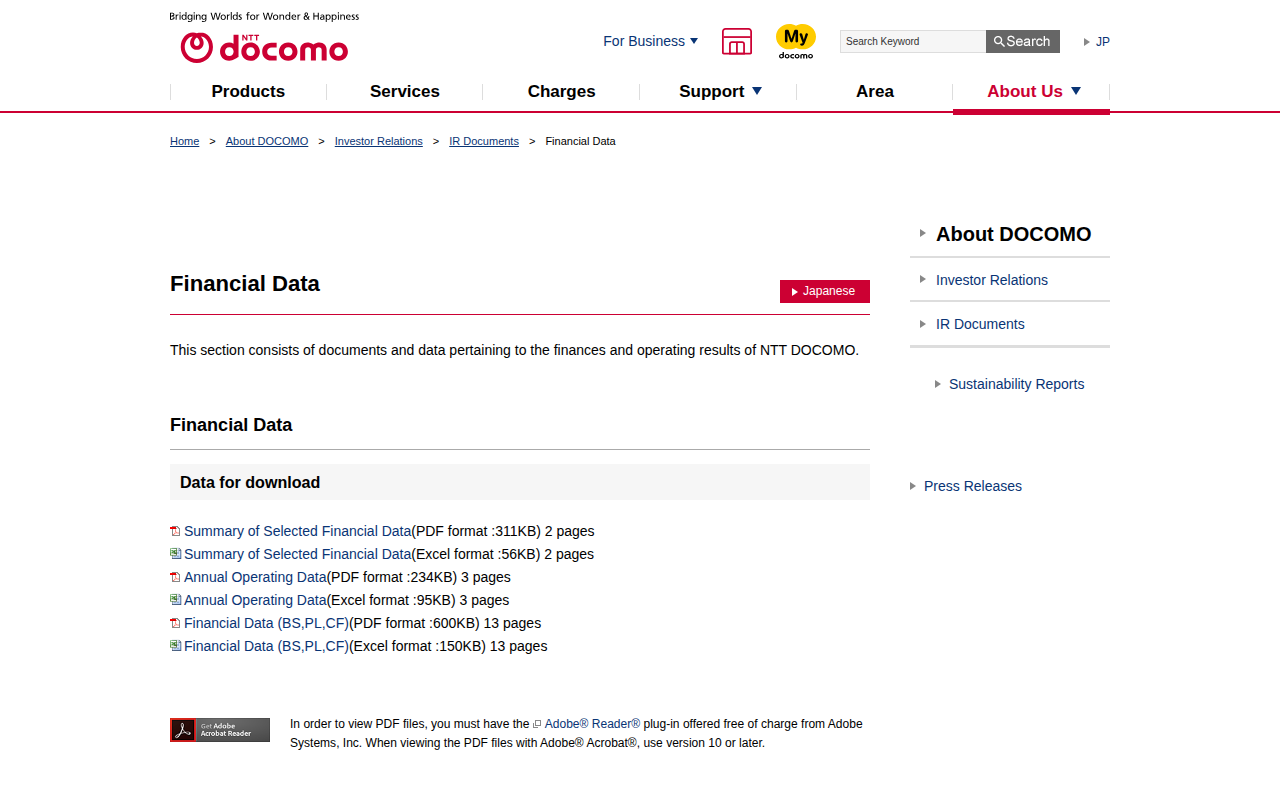Image resolution: width=1280 pixels, height=800 pixels.
Task: Click the NTT docomo logo
Action: click(264, 47)
